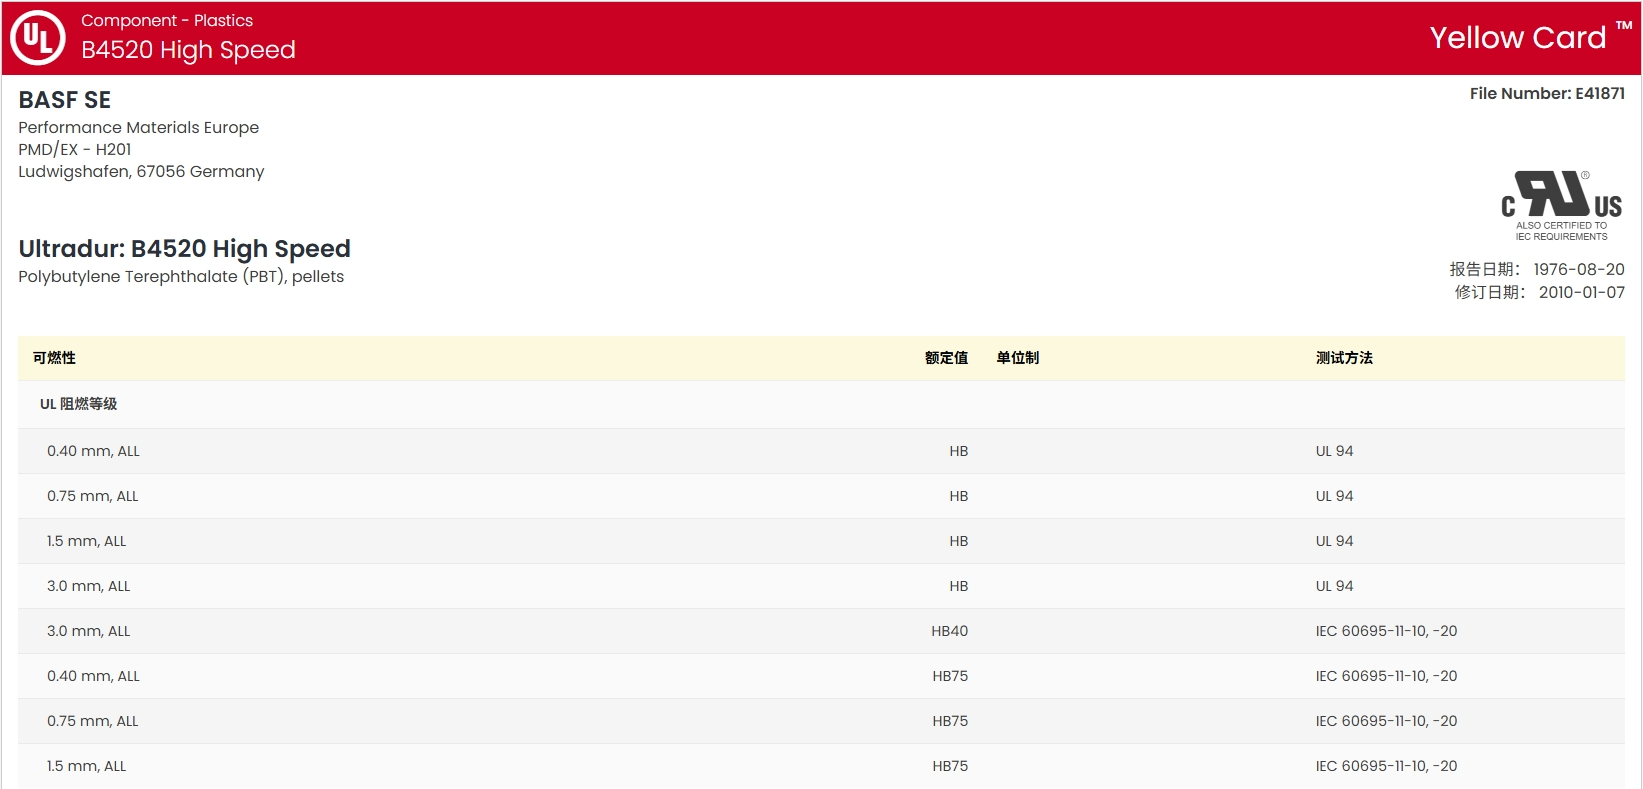Viewport: 1643px width, 789px height.
Task: Click the 'Ultradur: B4520 High Speed' heading
Action: 184,248
